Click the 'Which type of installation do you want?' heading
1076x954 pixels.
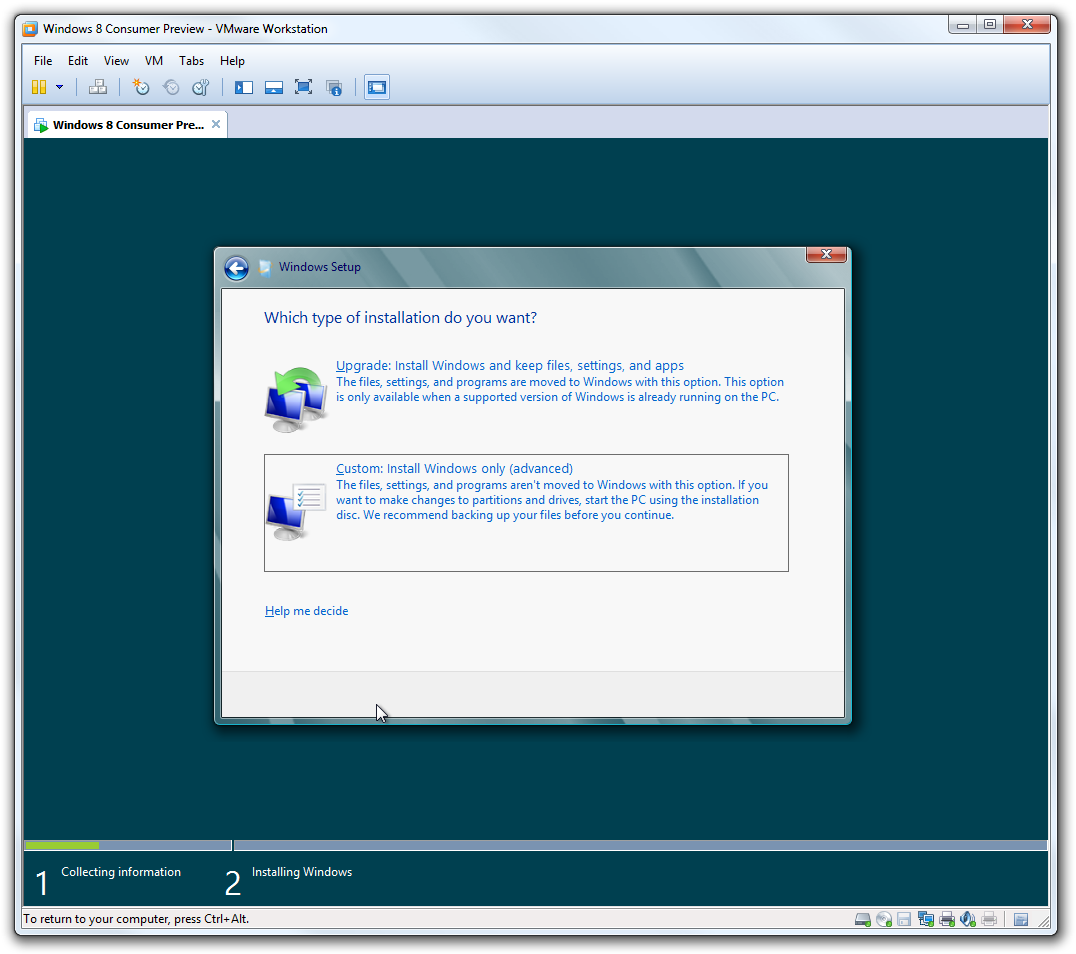click(401, 318)
